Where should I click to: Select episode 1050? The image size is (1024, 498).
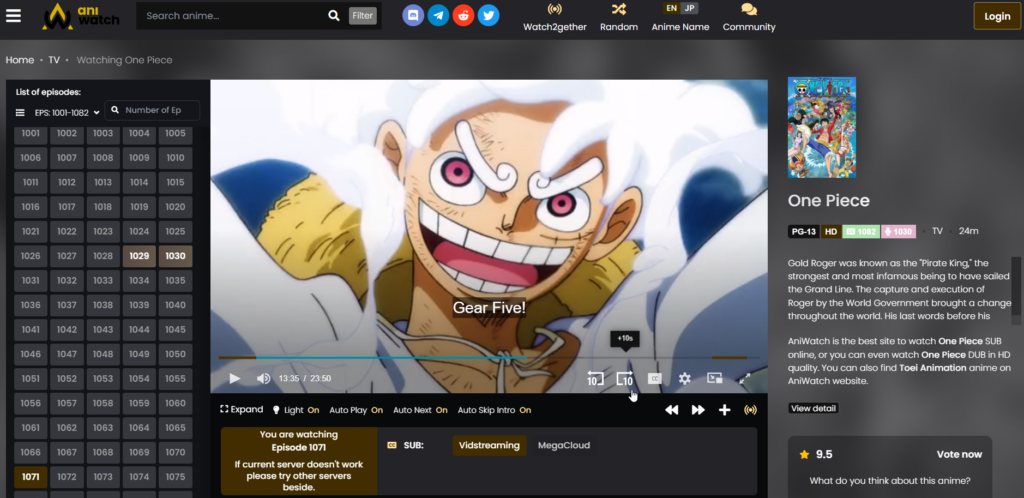click(175, 354)
